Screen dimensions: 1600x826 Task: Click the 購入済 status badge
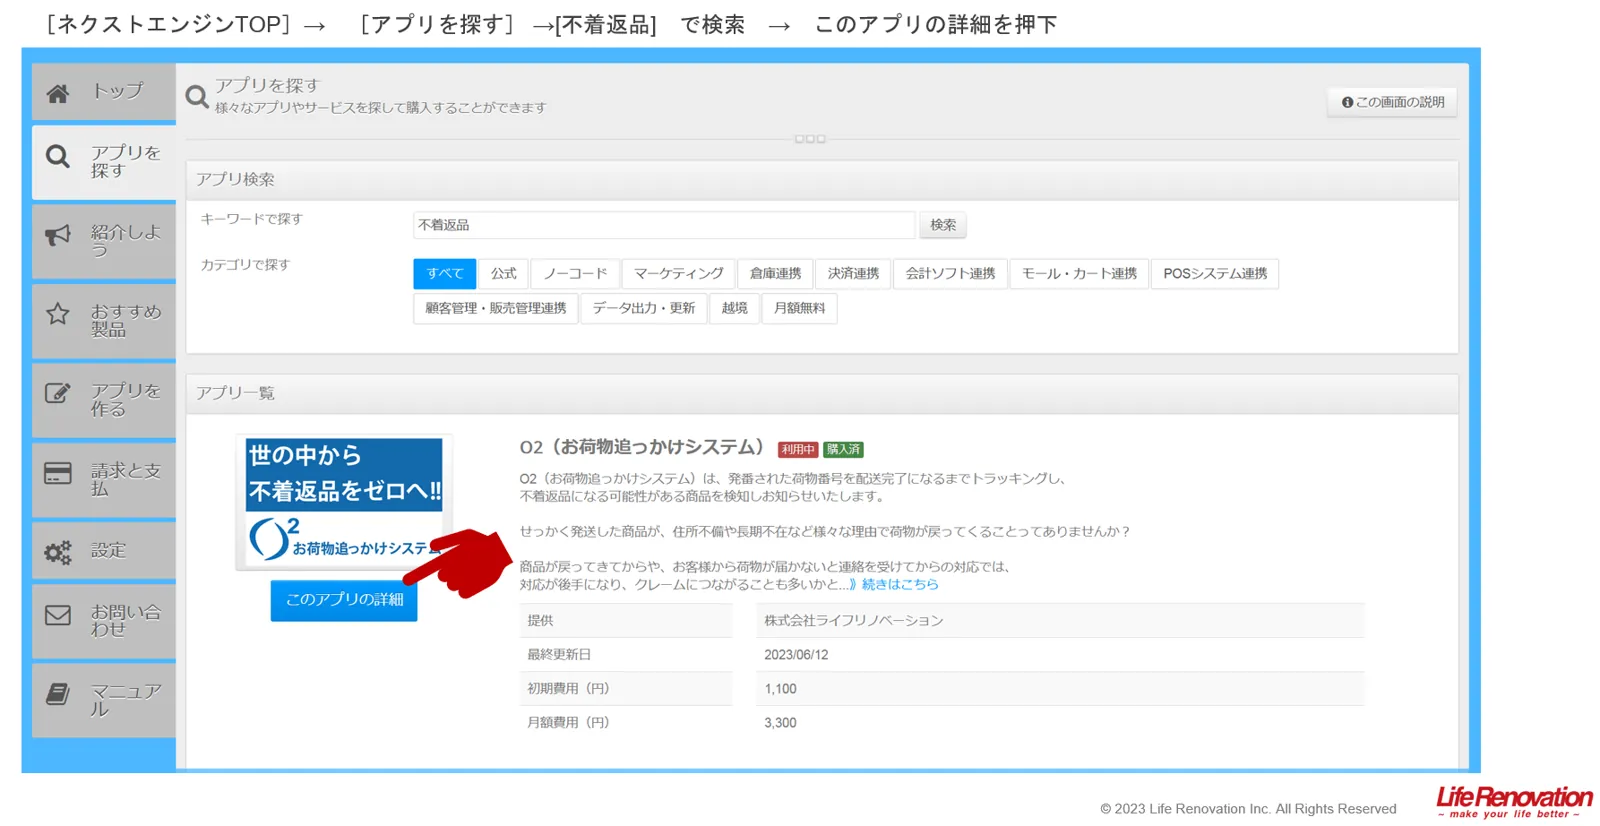click(843, 450)
